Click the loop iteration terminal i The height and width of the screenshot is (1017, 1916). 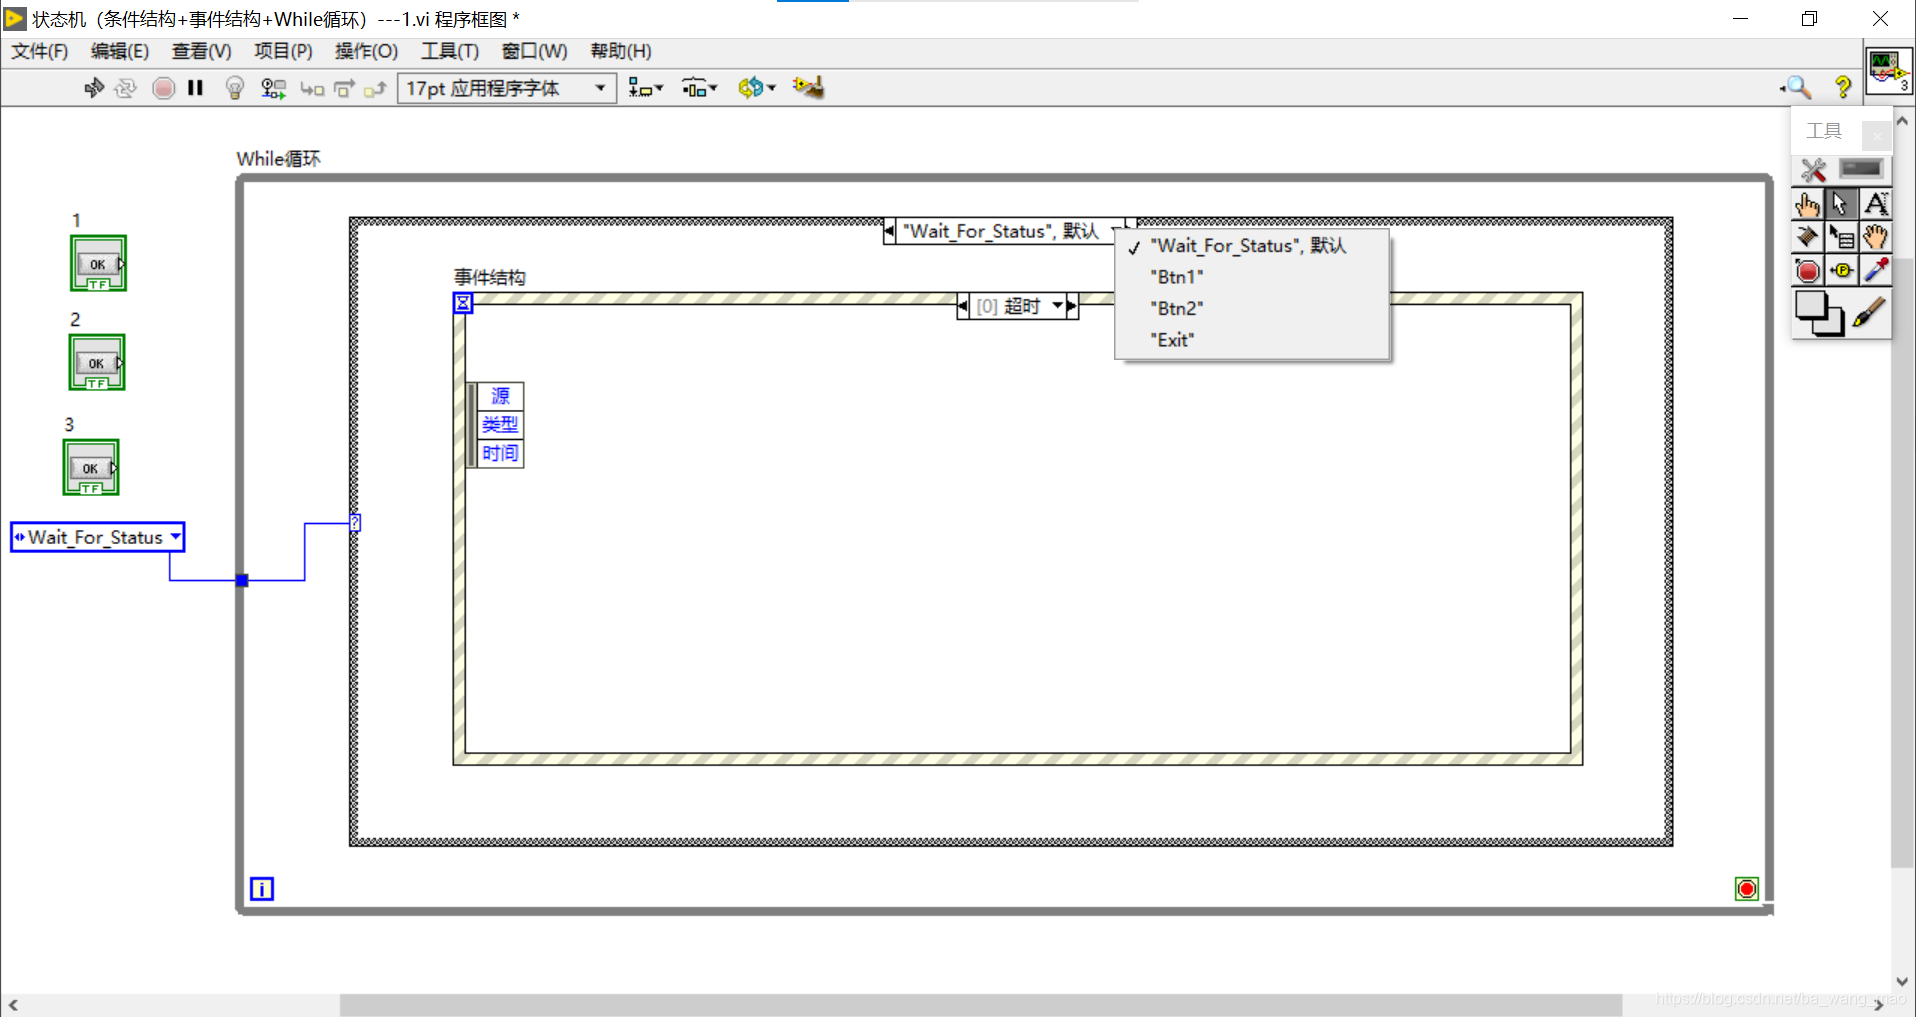point(262,889)
